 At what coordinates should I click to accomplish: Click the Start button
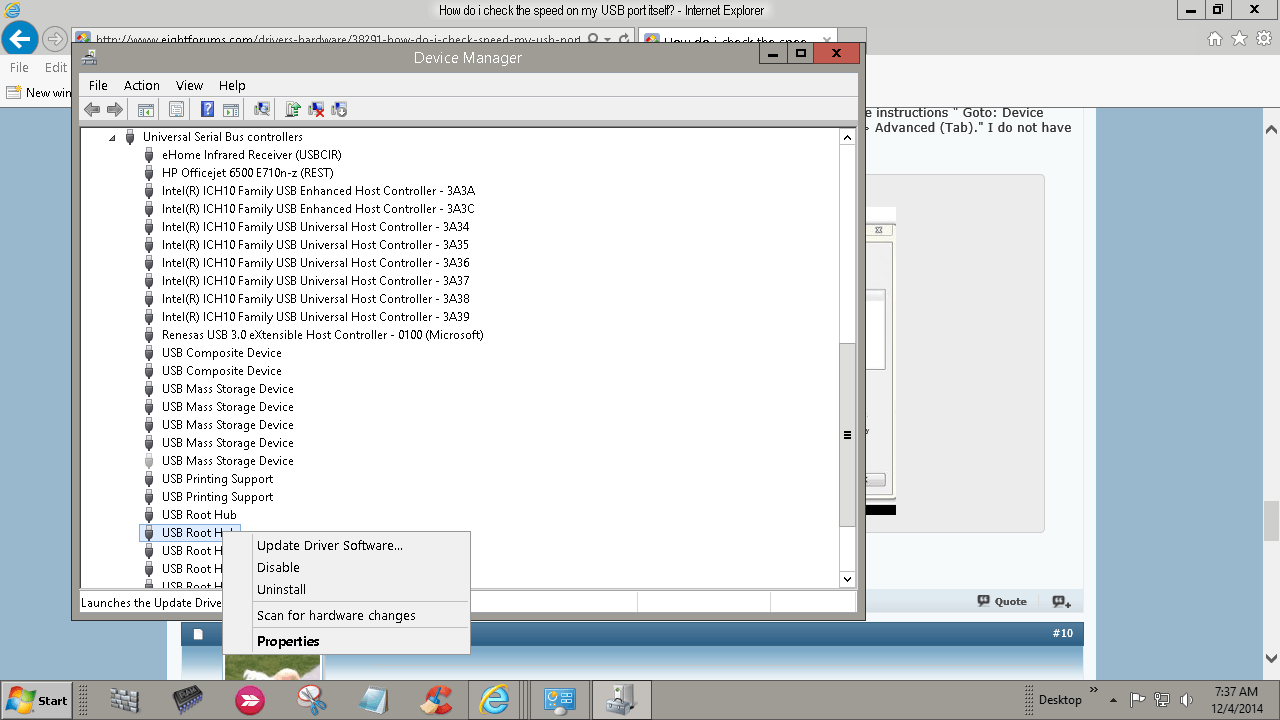[x=37, y=700]
